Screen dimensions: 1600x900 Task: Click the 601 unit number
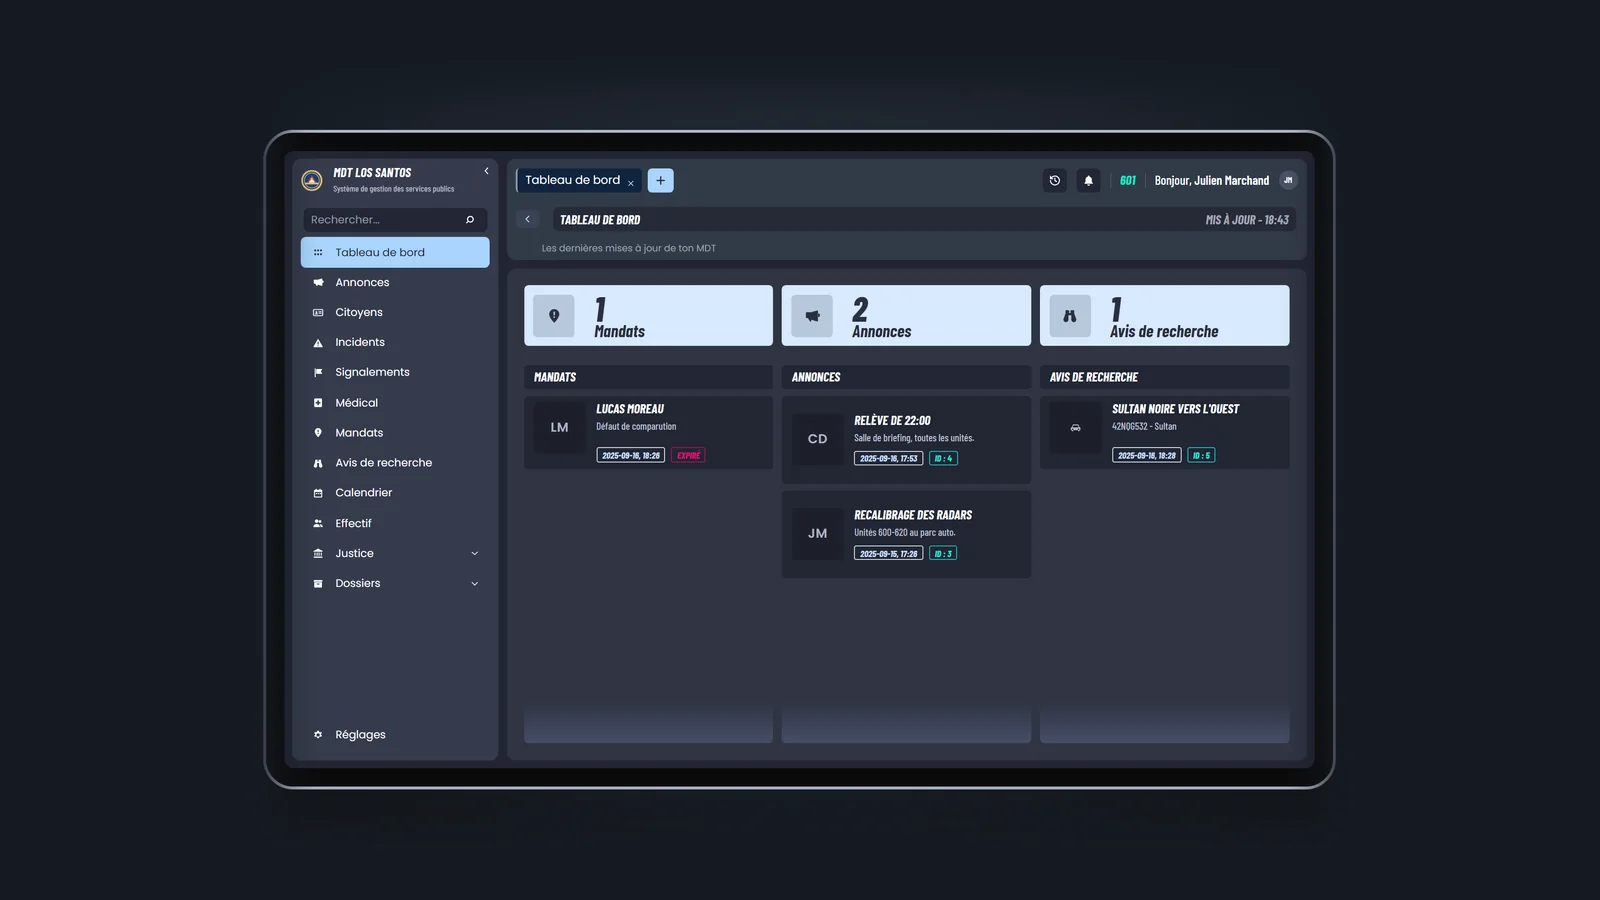[x=1128, y=181]
